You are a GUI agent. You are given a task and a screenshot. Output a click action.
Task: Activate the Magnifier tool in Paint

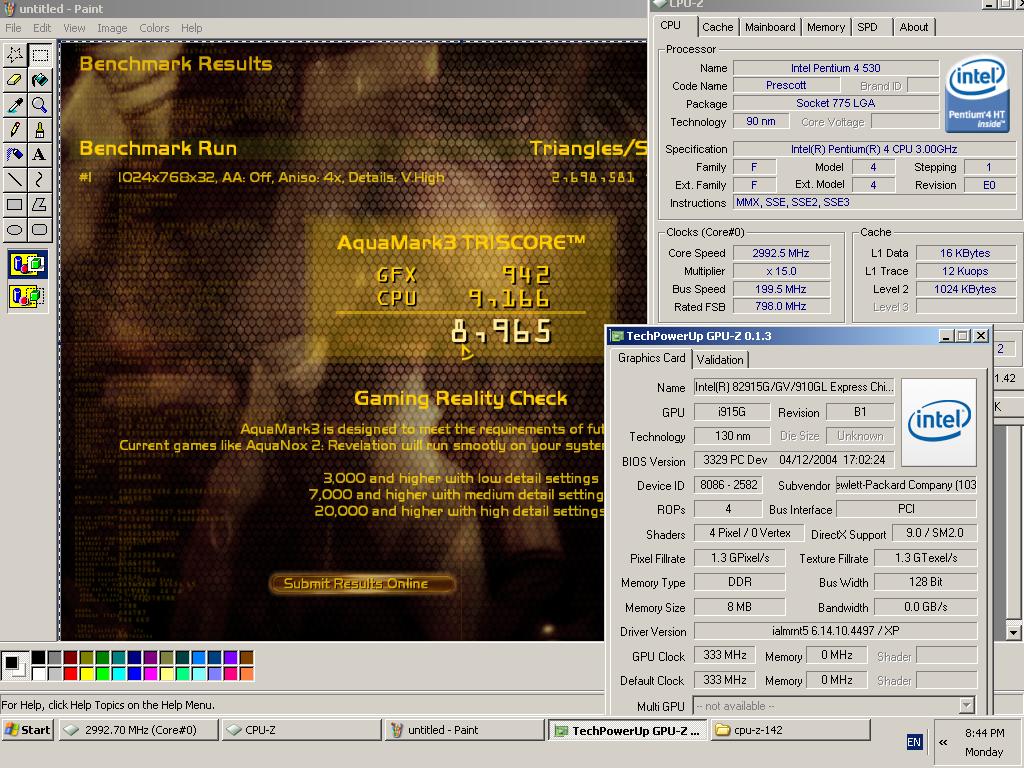click(40, 104)
